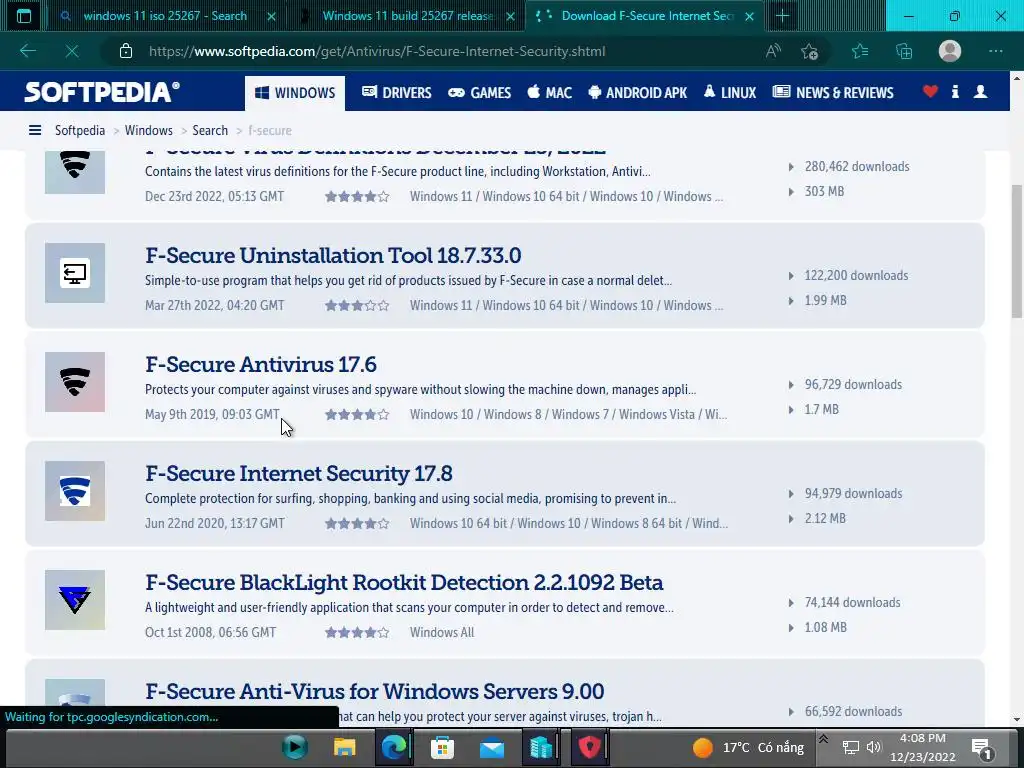Click the F-Secure Virus Definitions thumbnail icon
1024x768 pixels.
pos(75,172)
